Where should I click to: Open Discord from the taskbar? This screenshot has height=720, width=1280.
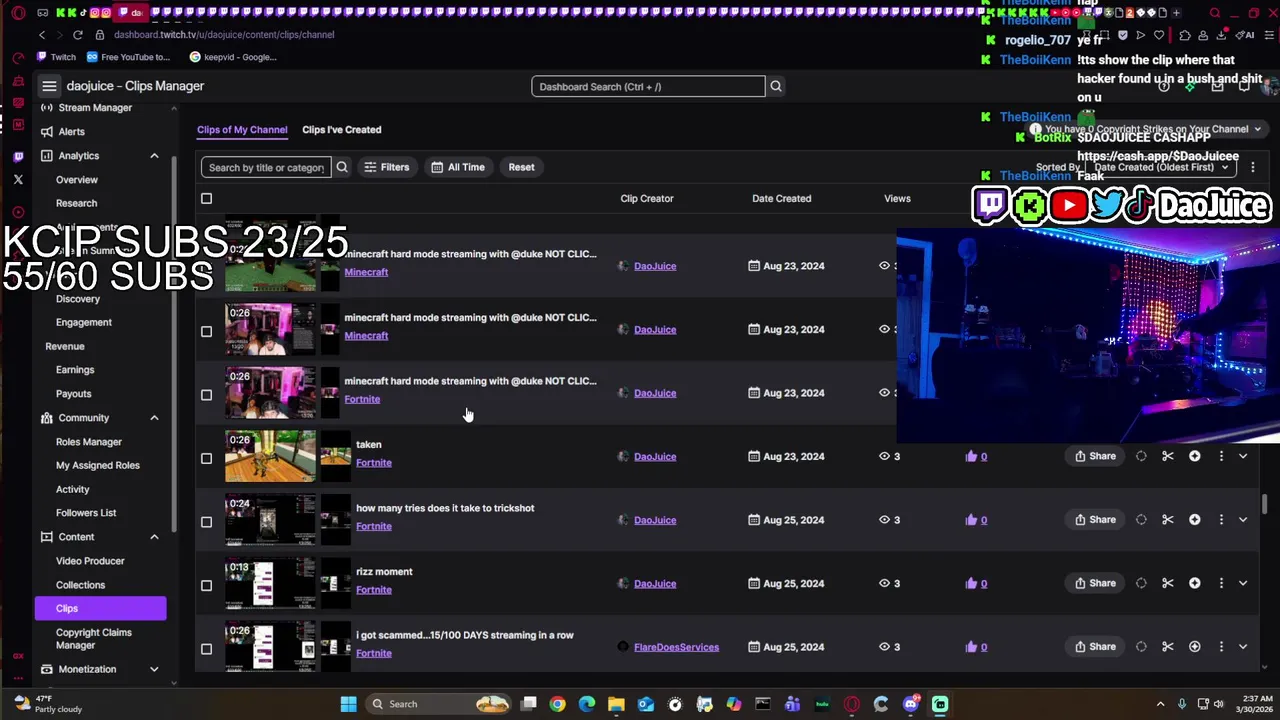[910, 704]
